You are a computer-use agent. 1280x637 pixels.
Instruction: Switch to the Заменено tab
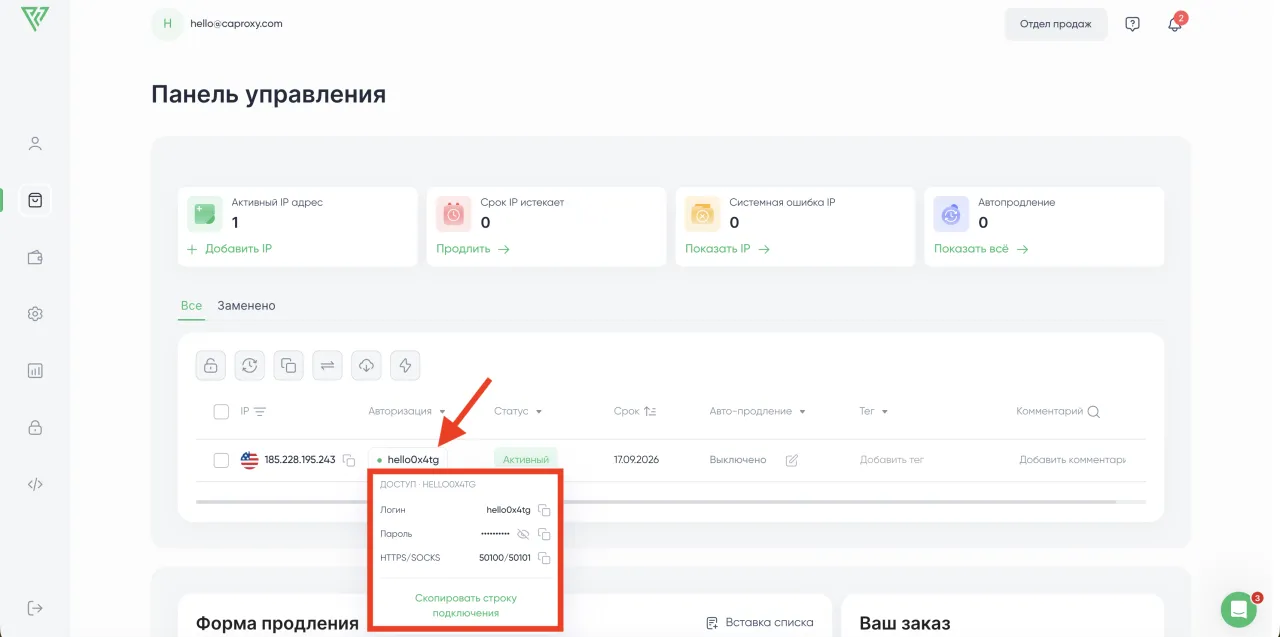246,305
